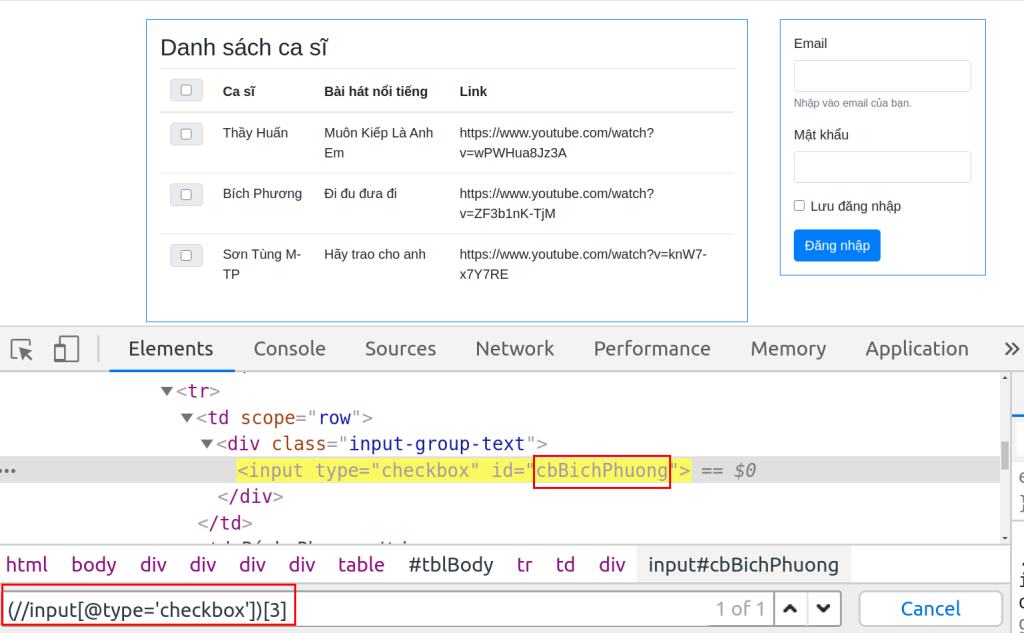Image resolution: width=1024 pixels, height=633 pixels.
Task: Switch to the Sources tab
Action: click(x=400, y=349)
